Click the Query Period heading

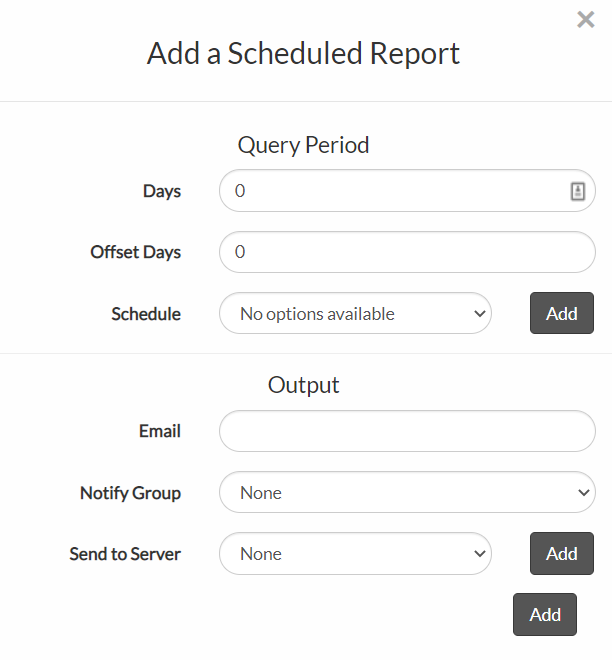(303, 145)
